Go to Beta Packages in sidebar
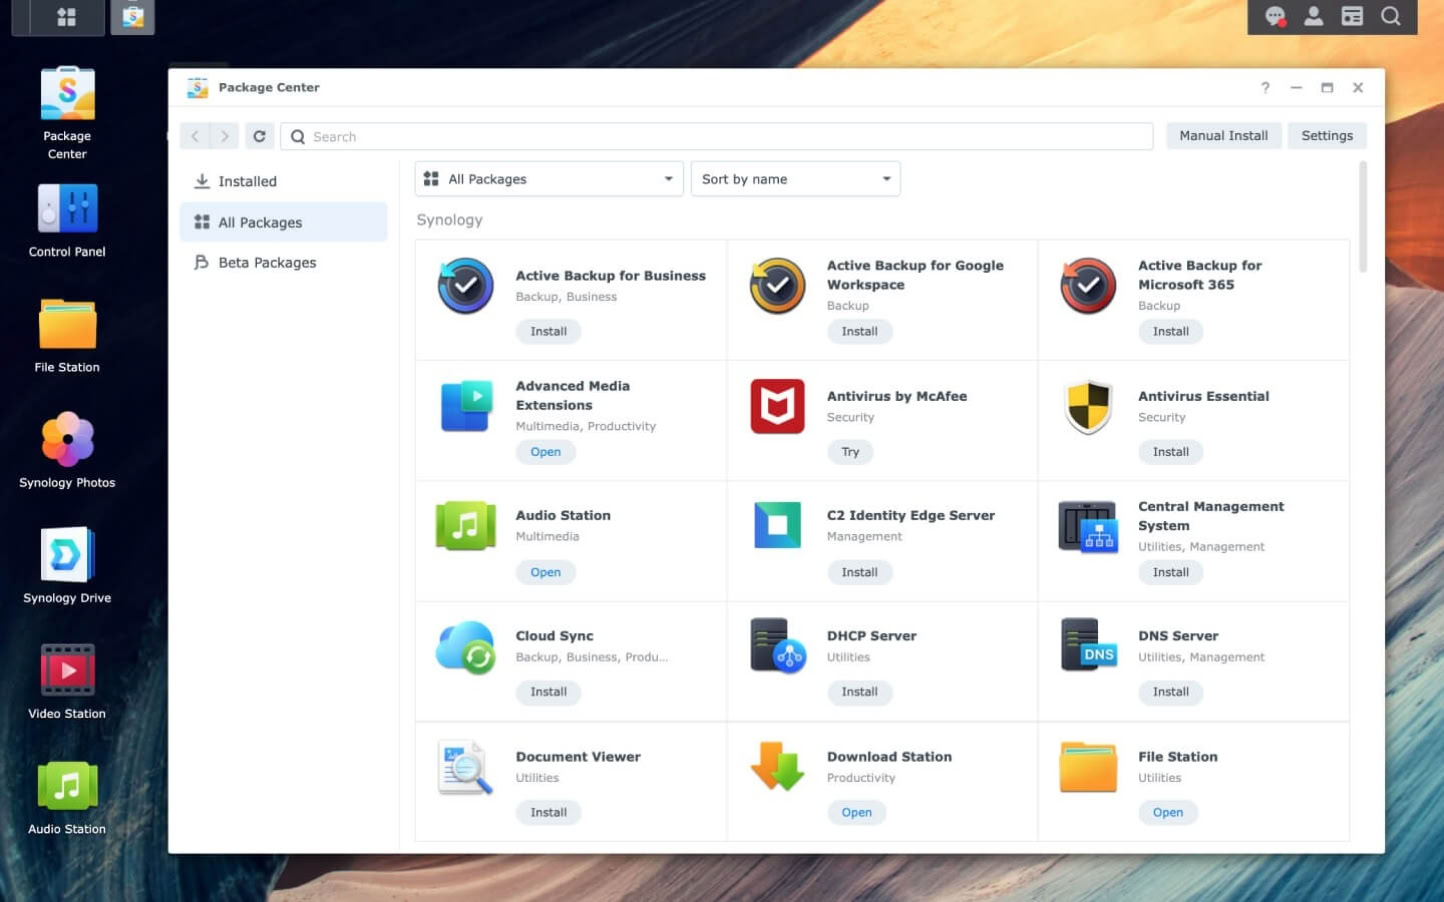Viewport: 1444px width, 902px height. (x=267, y=262)
